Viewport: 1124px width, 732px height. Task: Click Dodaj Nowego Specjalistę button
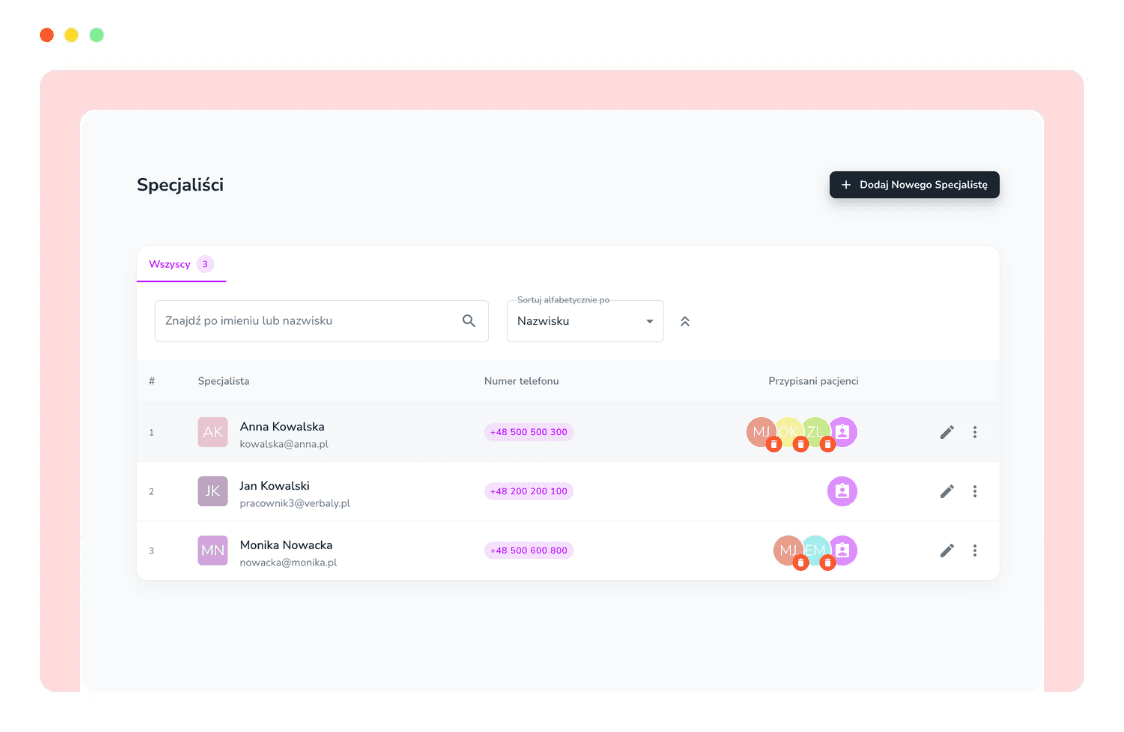click(x=915, y=185)
